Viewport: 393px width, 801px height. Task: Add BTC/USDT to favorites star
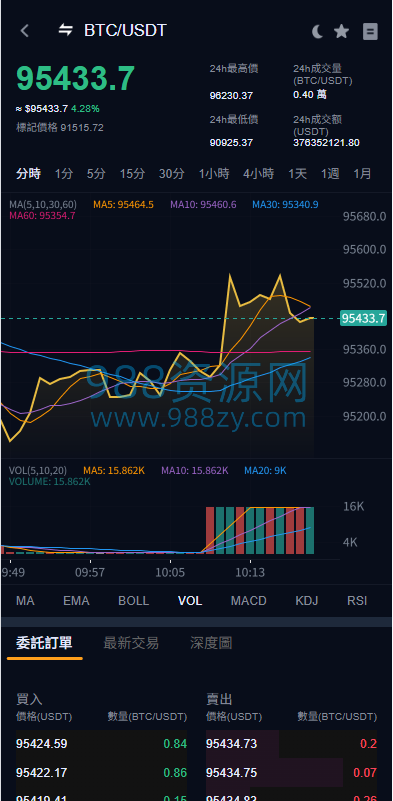coord(341,32)
